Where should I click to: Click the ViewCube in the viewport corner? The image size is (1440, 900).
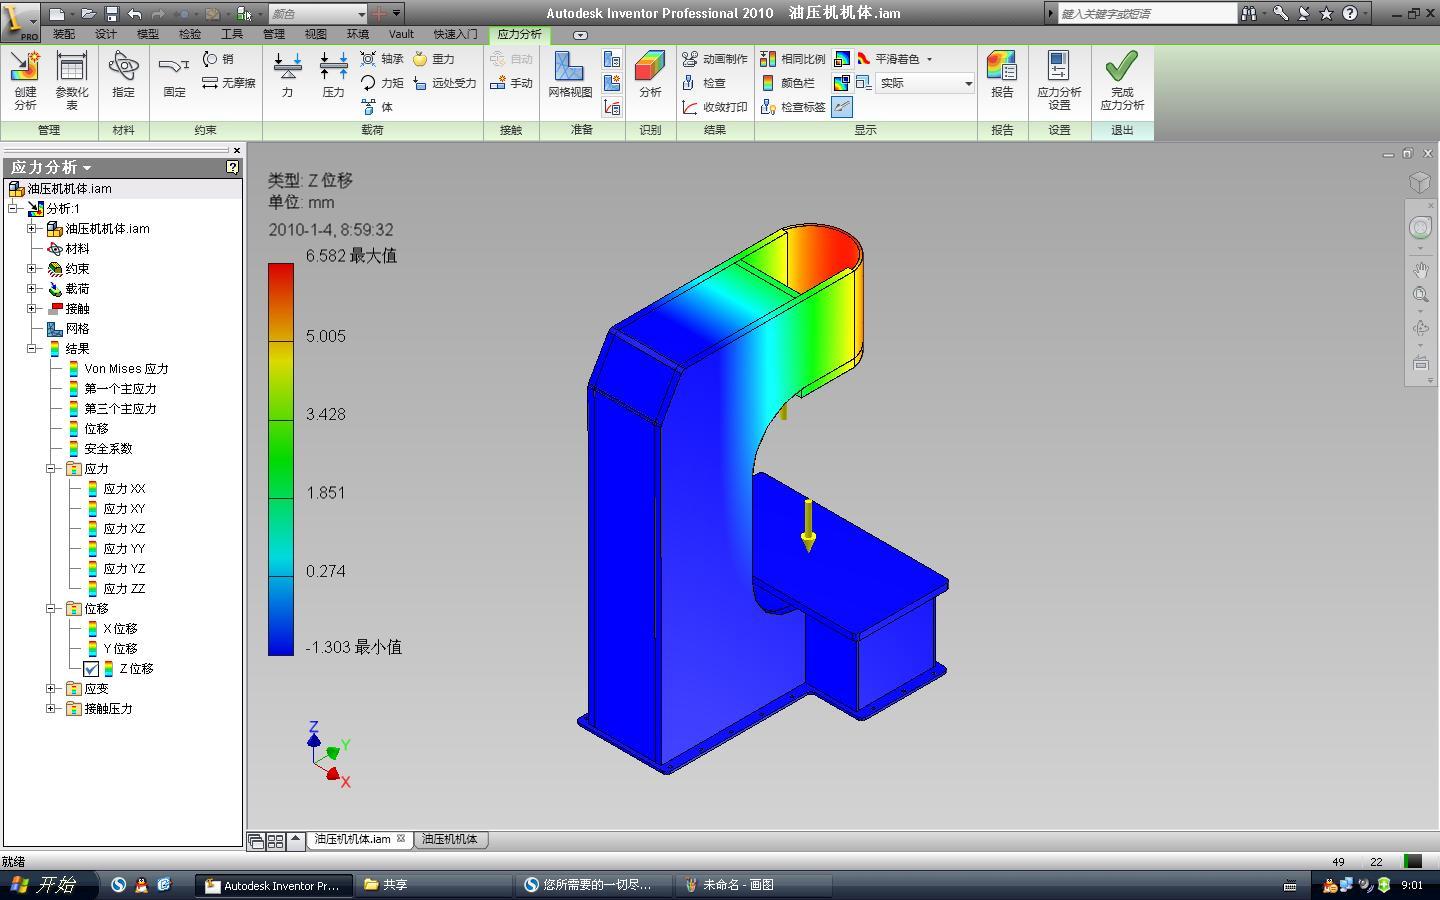point(1420,182)
